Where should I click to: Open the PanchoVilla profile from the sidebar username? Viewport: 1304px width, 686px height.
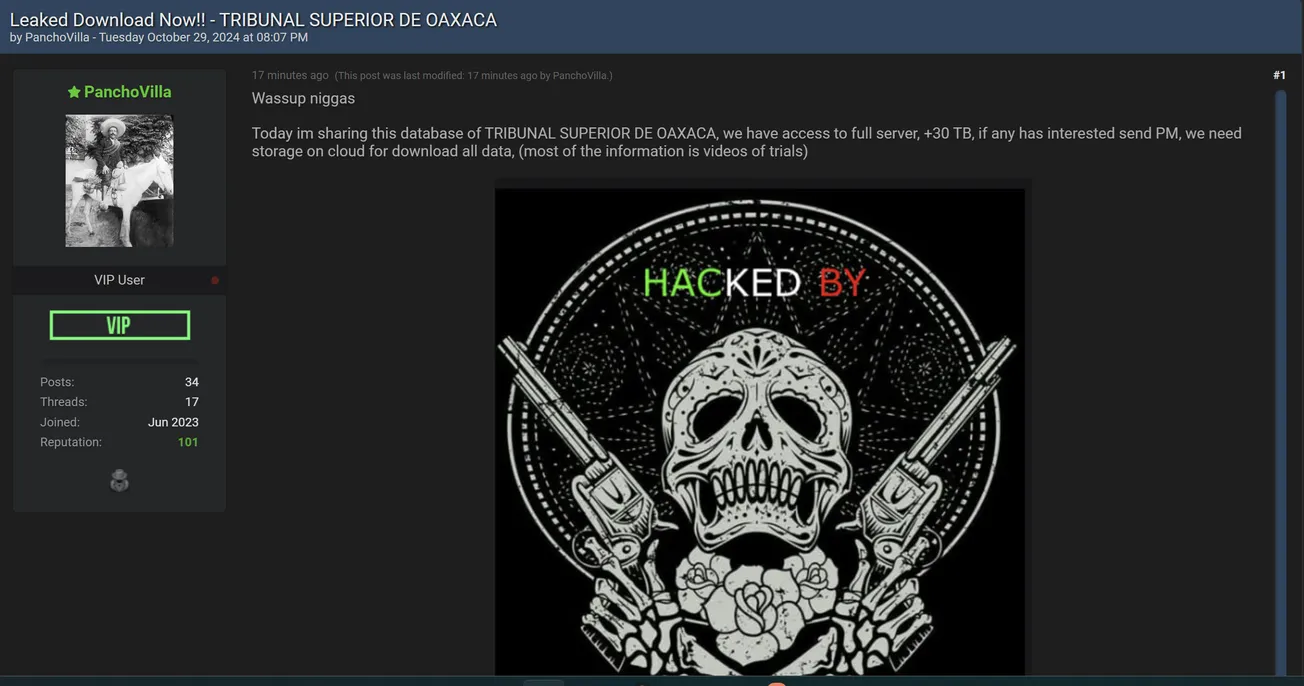click(127, 92)
